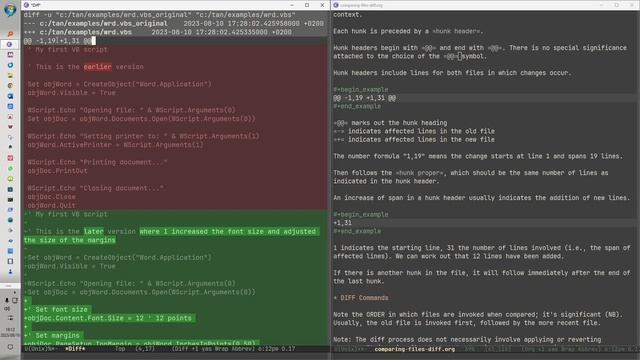The height and width of the screenshot is (360, 640).
Task: Open the orange PowerPoint taskbar icon
Action: 10,34
